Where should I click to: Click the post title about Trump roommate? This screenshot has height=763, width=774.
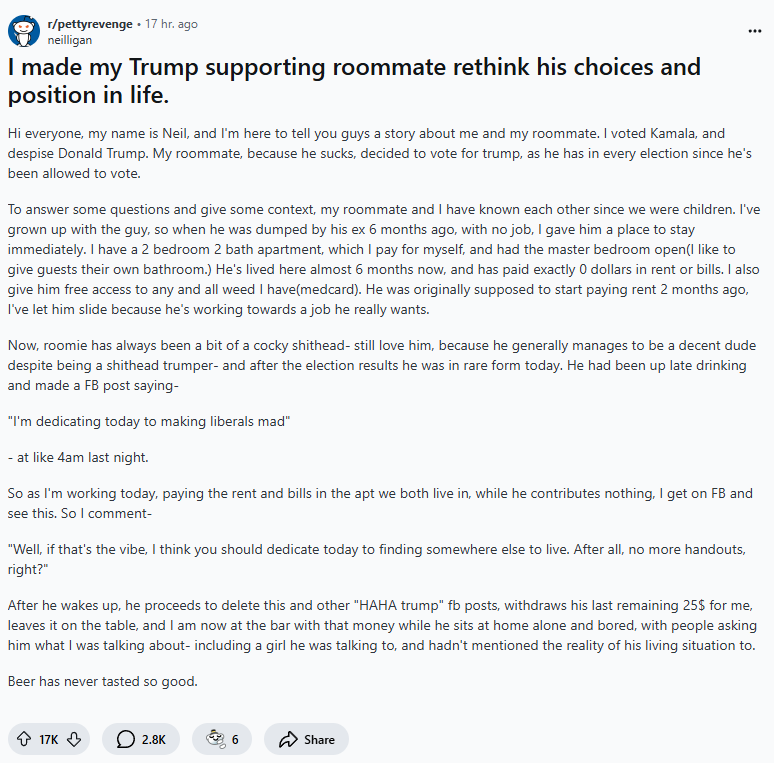tap(354, 81)
